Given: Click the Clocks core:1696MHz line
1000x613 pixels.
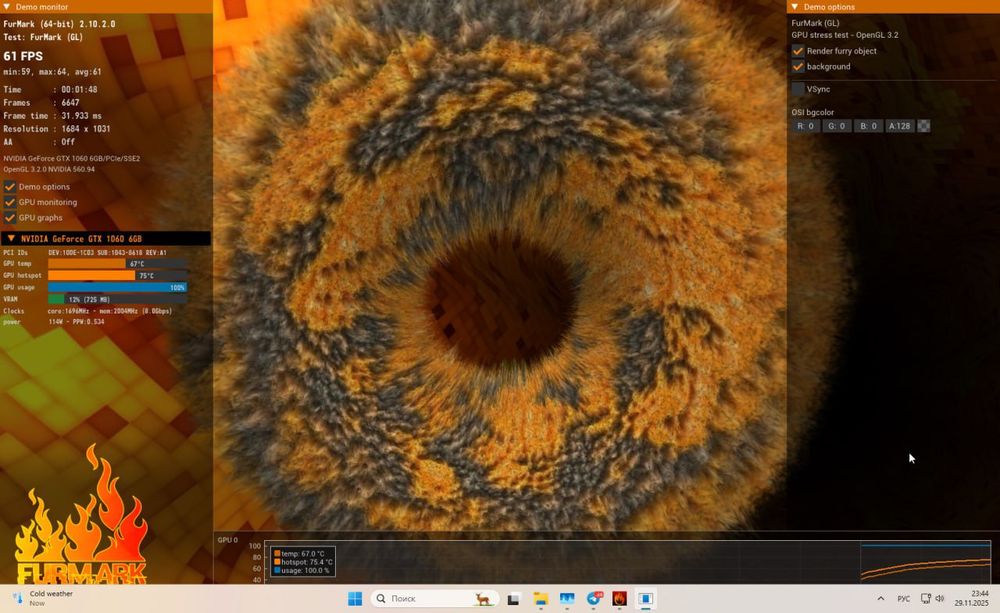Looking at the screenshot, I should point(87,311).
